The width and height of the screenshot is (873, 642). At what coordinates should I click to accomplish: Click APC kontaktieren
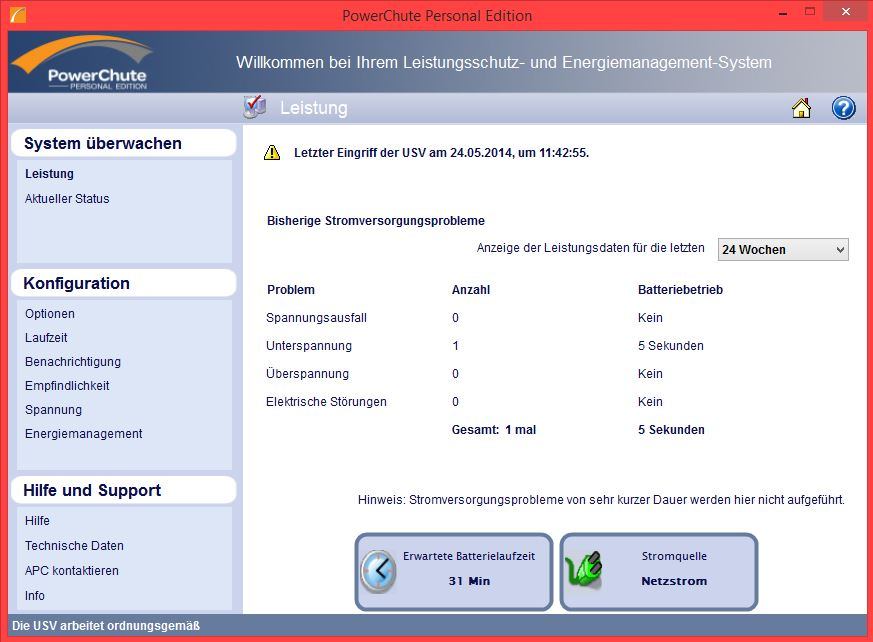point(71,571)
